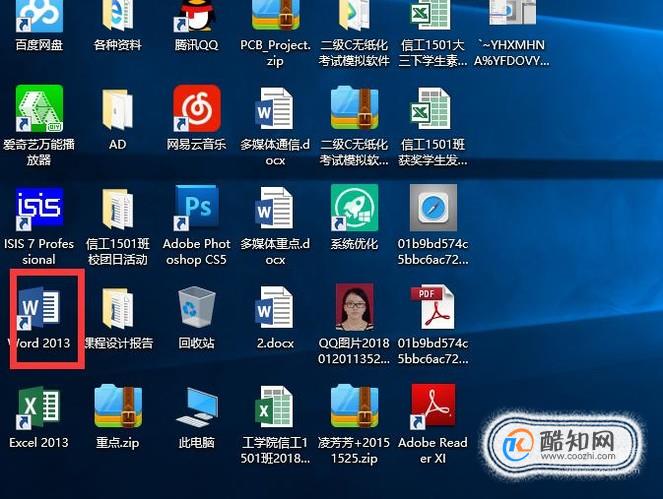Select the 信工1501大三下学生素... Excel file
Viewport: 663px width, 499px height.
[x=432, y=16]
